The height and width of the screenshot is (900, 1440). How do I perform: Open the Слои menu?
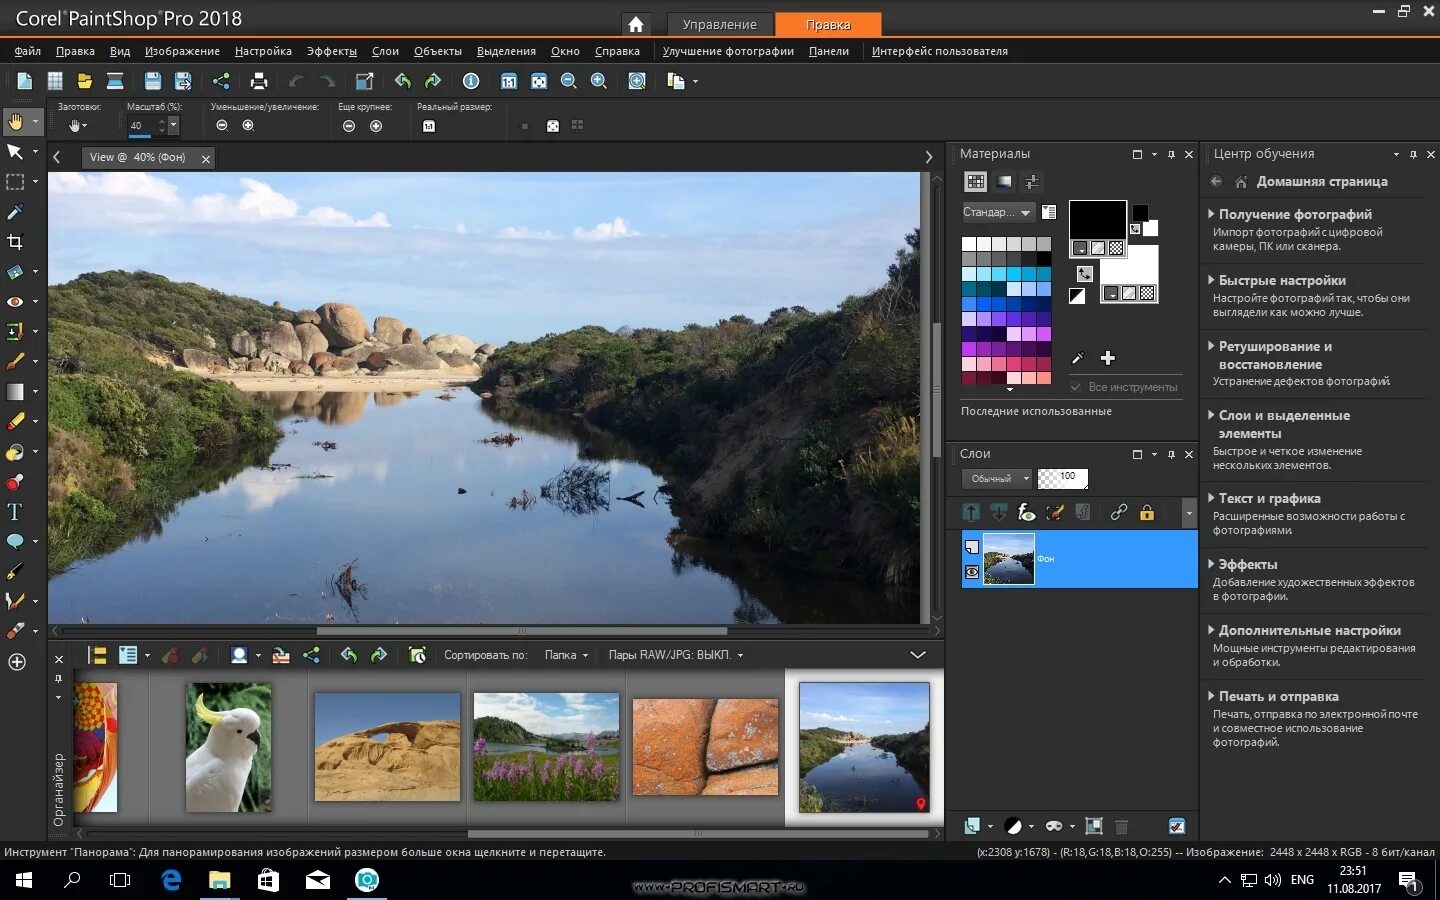tap(385, 51)
